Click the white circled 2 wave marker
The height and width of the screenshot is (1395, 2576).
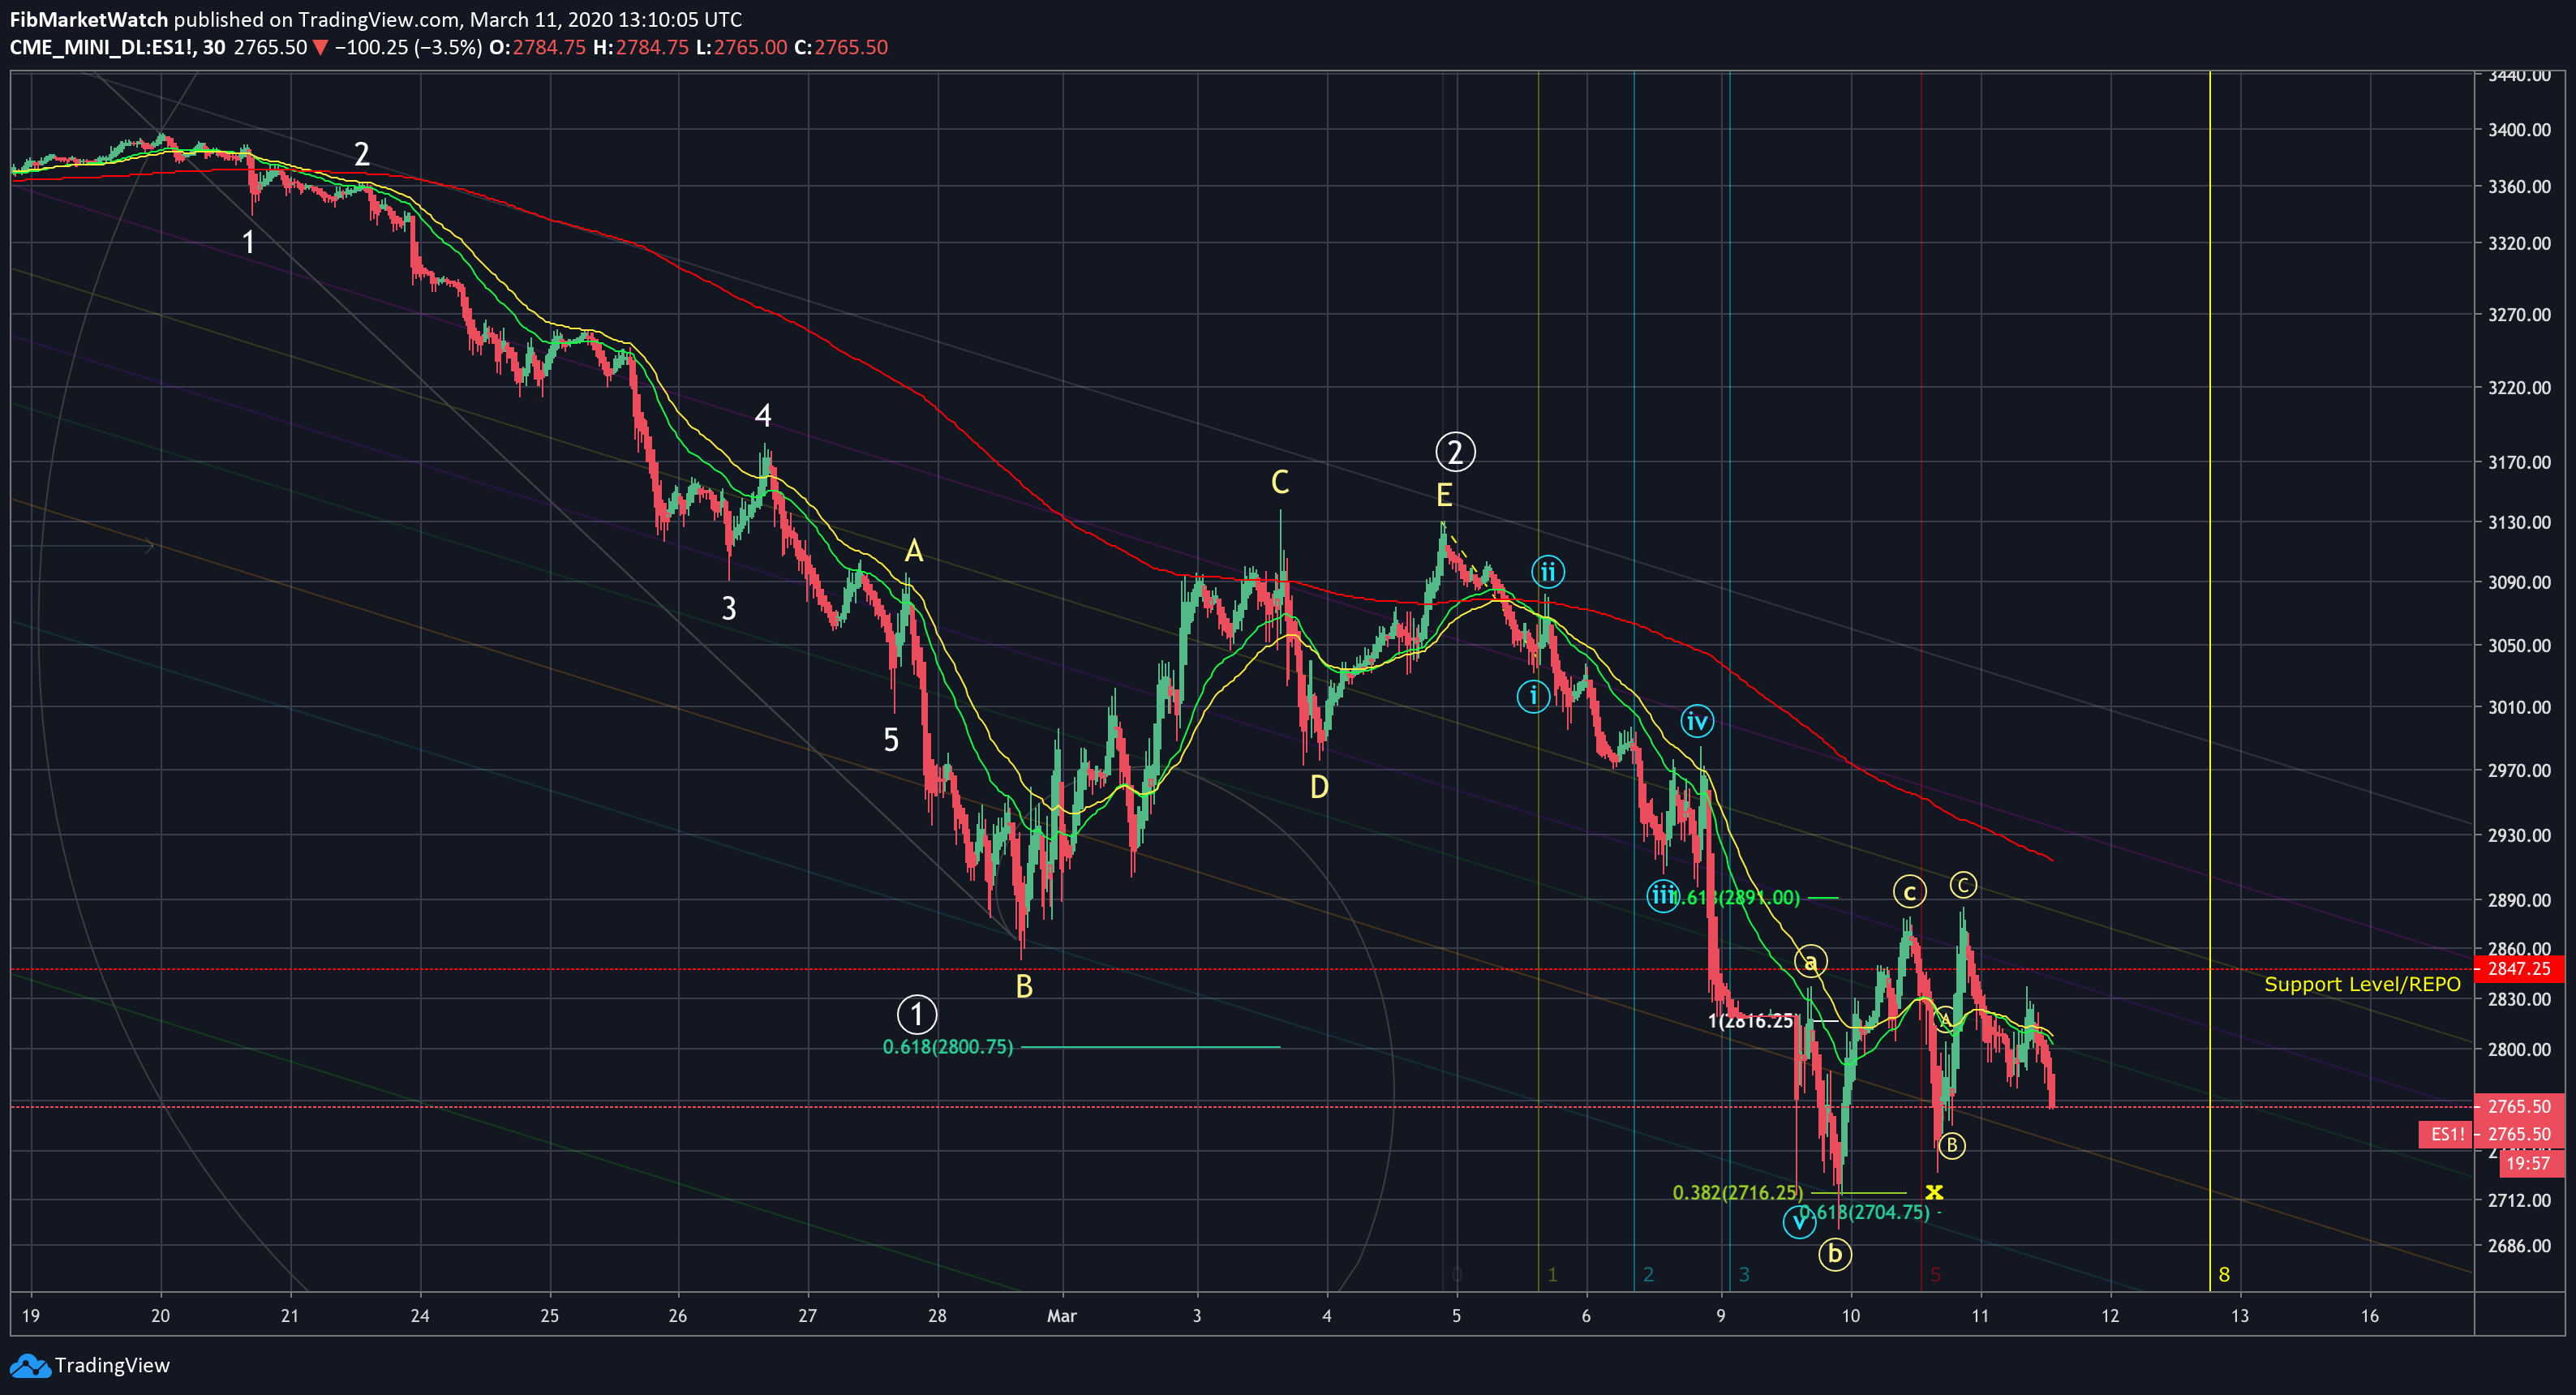pyautogui.click(x=1455, y=452)
